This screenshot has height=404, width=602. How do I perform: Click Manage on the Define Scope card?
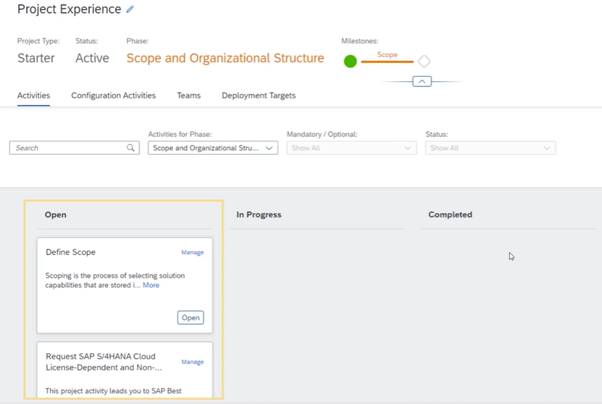[192, 253]
